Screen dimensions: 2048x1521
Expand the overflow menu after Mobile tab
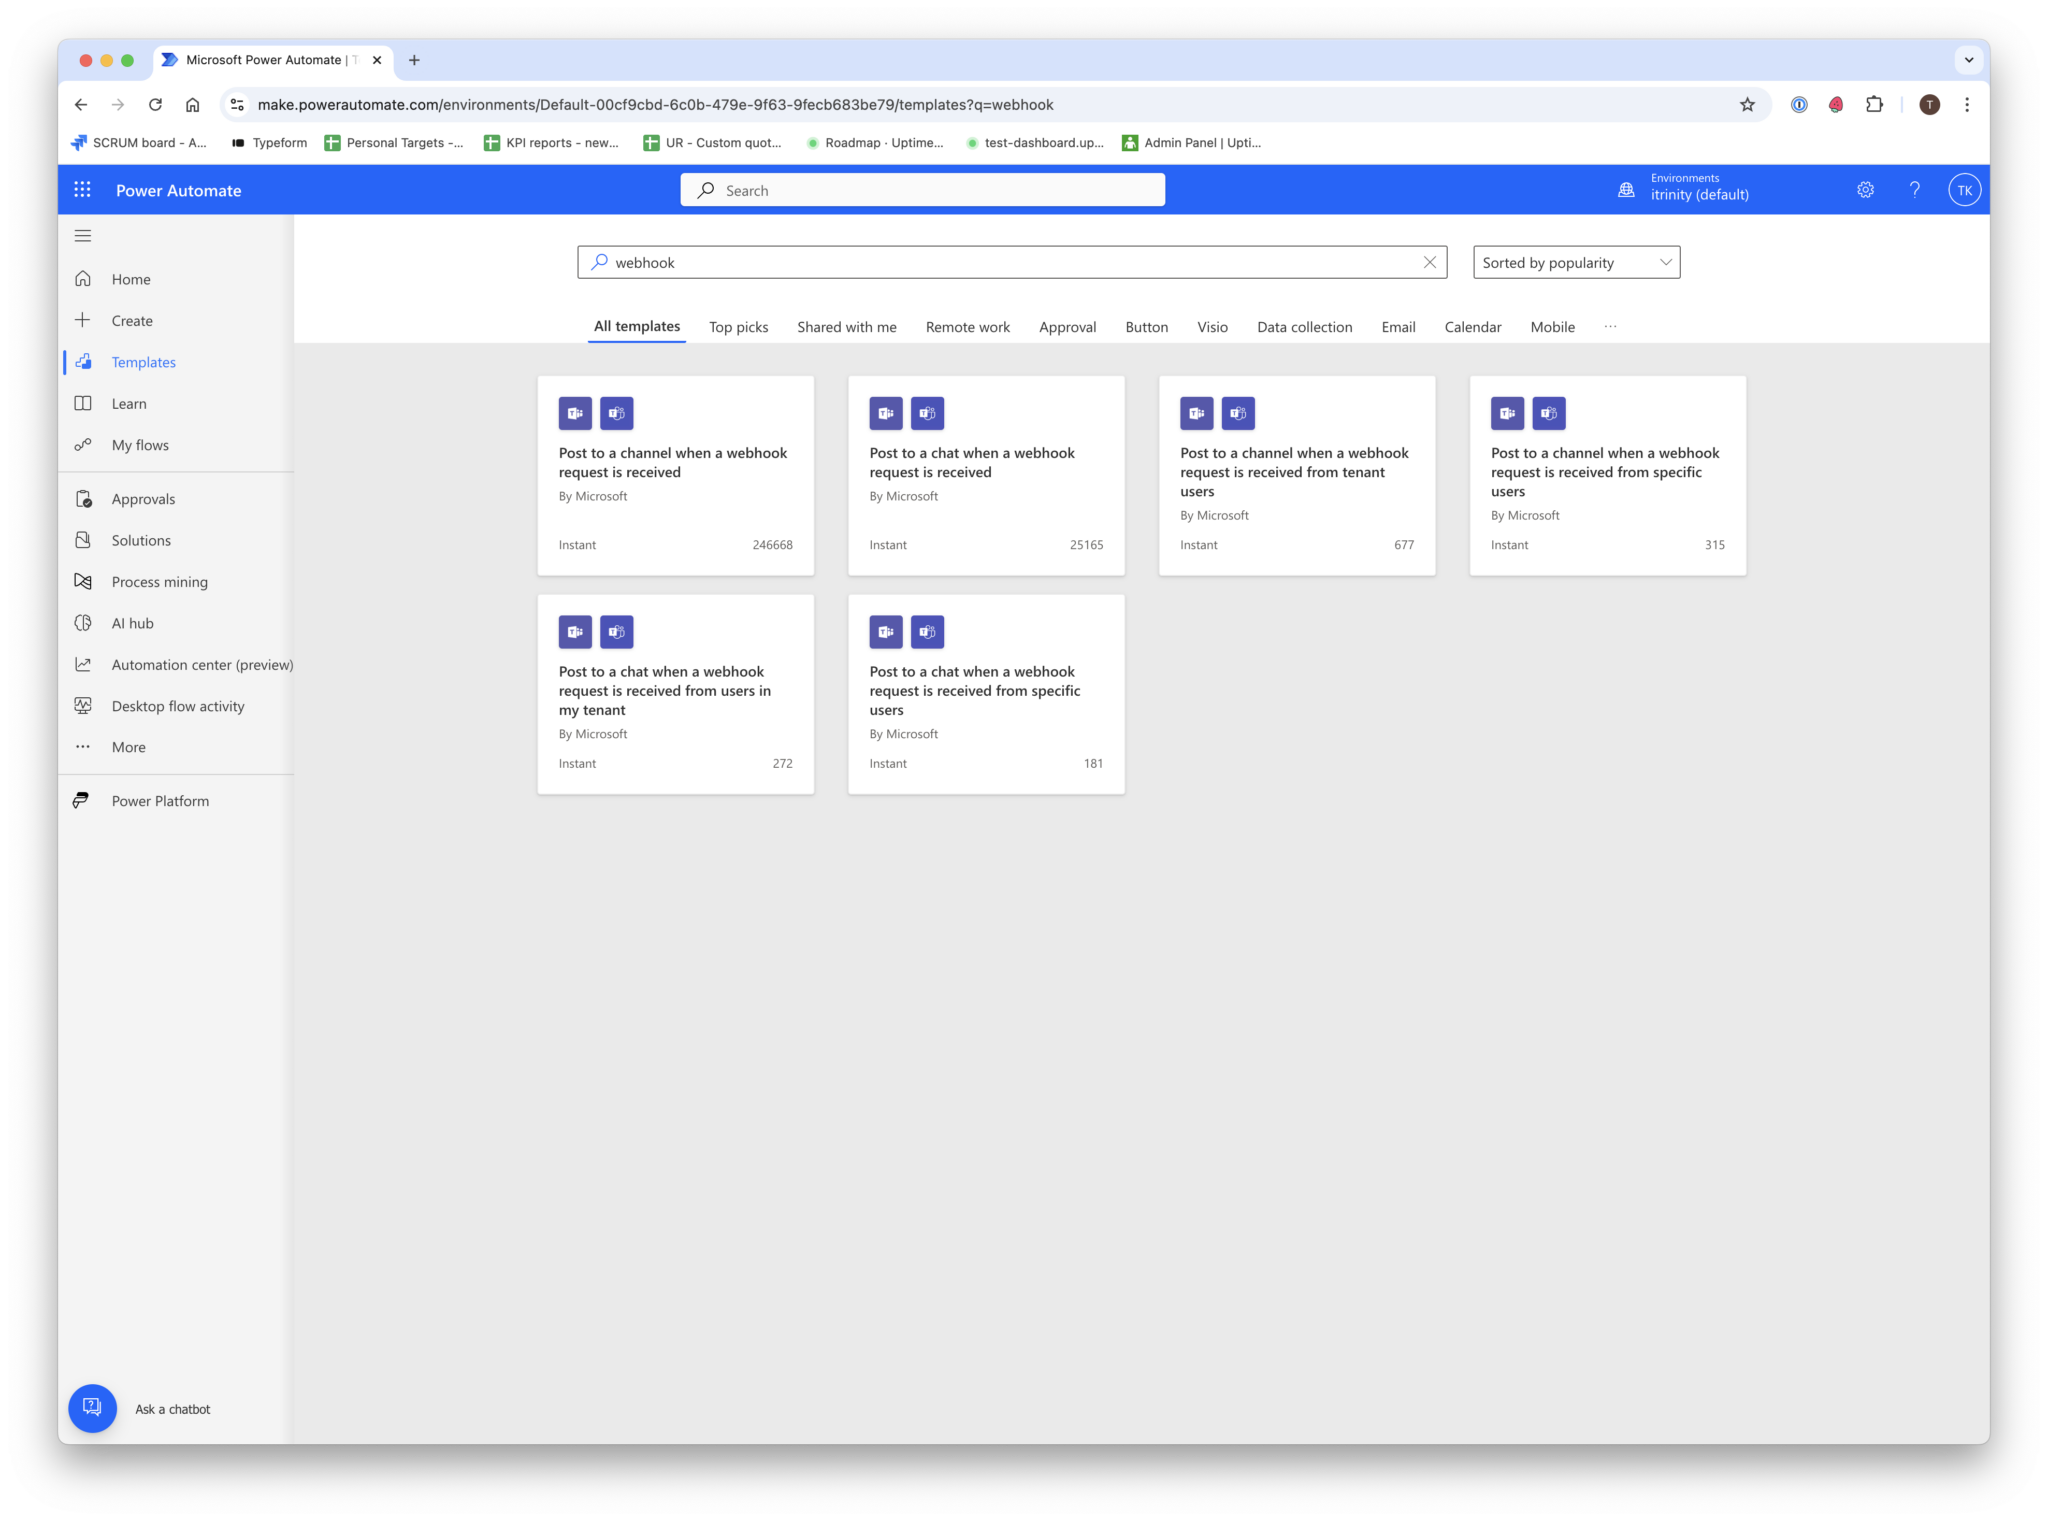pos(1610,327)
